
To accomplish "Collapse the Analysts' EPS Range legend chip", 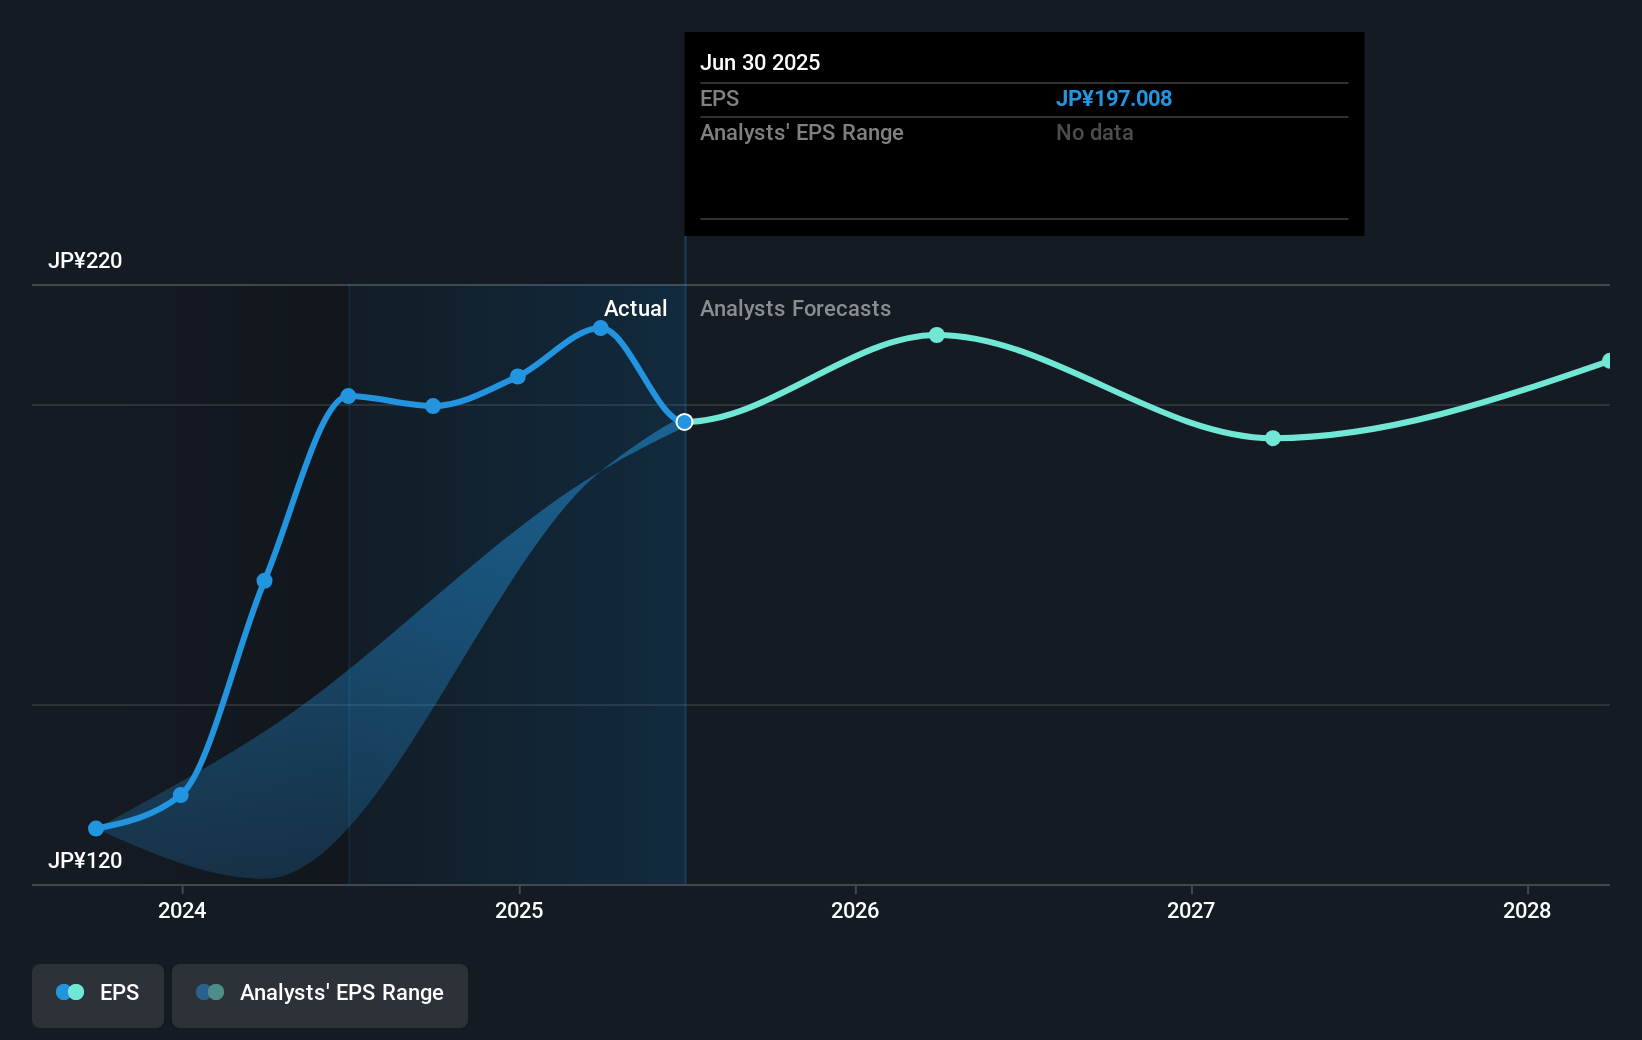I will pos(319,993).
